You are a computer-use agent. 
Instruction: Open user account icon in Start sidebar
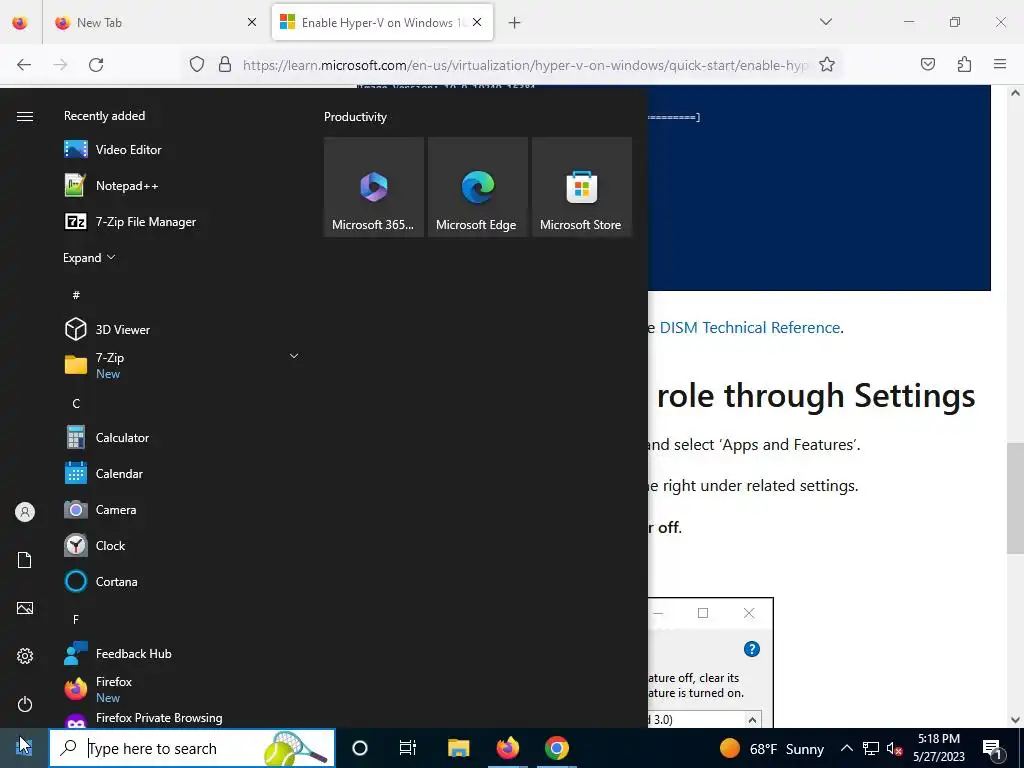pos(25,512)
